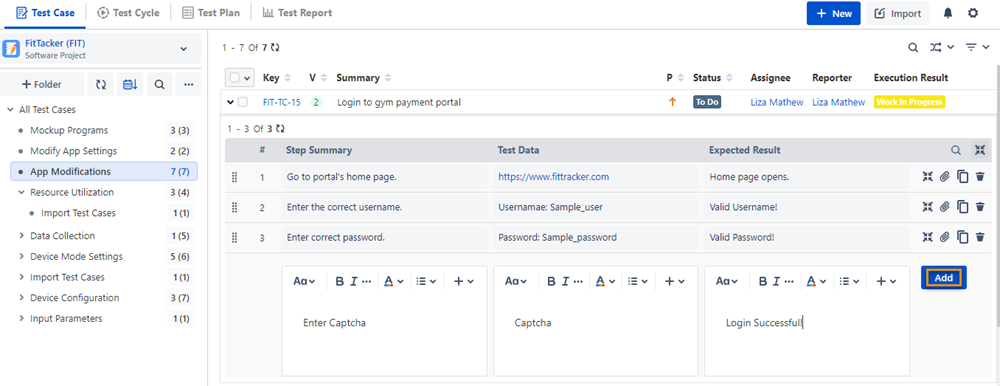This screenshot has width=1001, height=386.
Task: Open text color picker in Step Summary editor
Action: point(393,281)
